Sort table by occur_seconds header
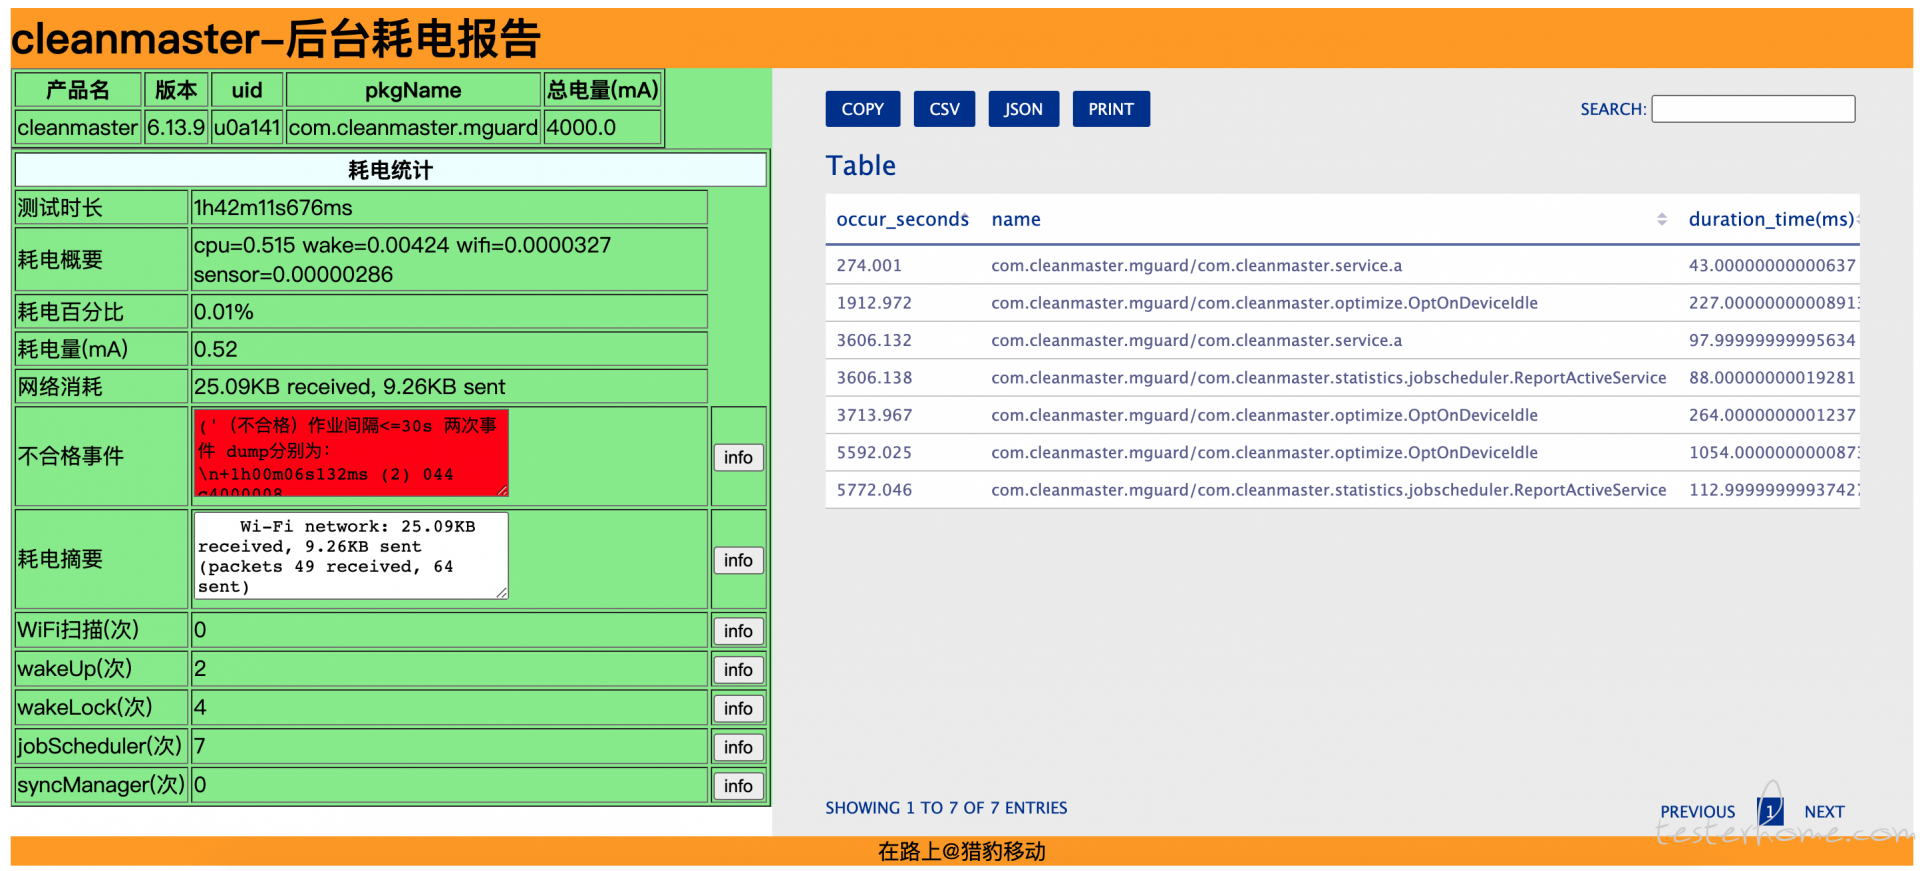 [x=902, y=219]
